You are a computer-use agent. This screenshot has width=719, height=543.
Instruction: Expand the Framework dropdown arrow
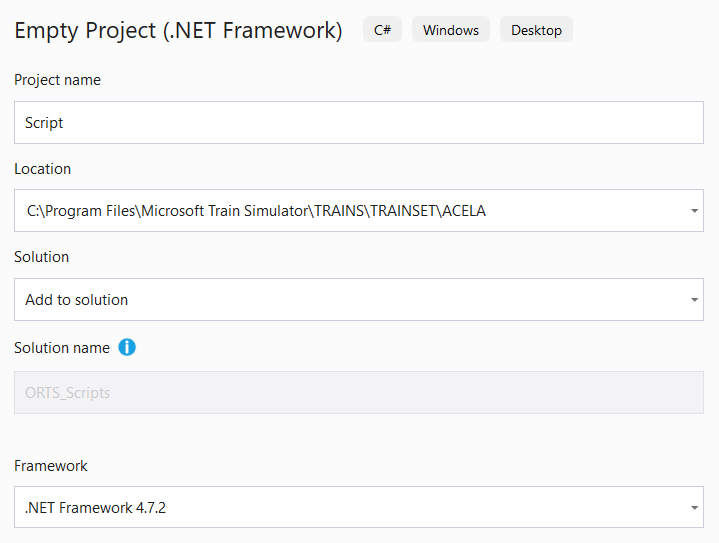click(694, 508)
